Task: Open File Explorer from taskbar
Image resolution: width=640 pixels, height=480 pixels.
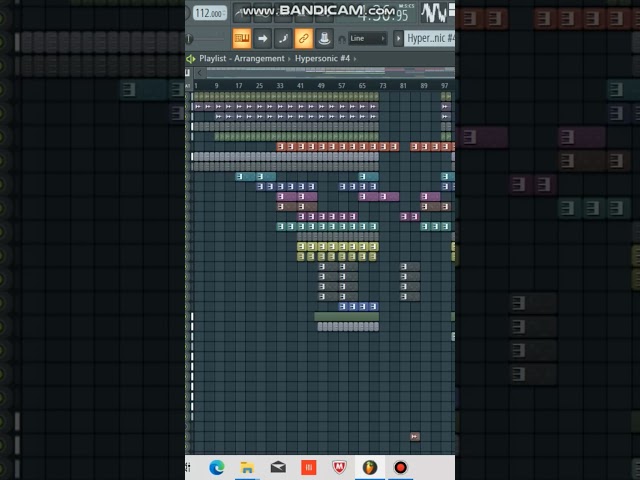Action: pyautogui.click(x=247, y=467)
